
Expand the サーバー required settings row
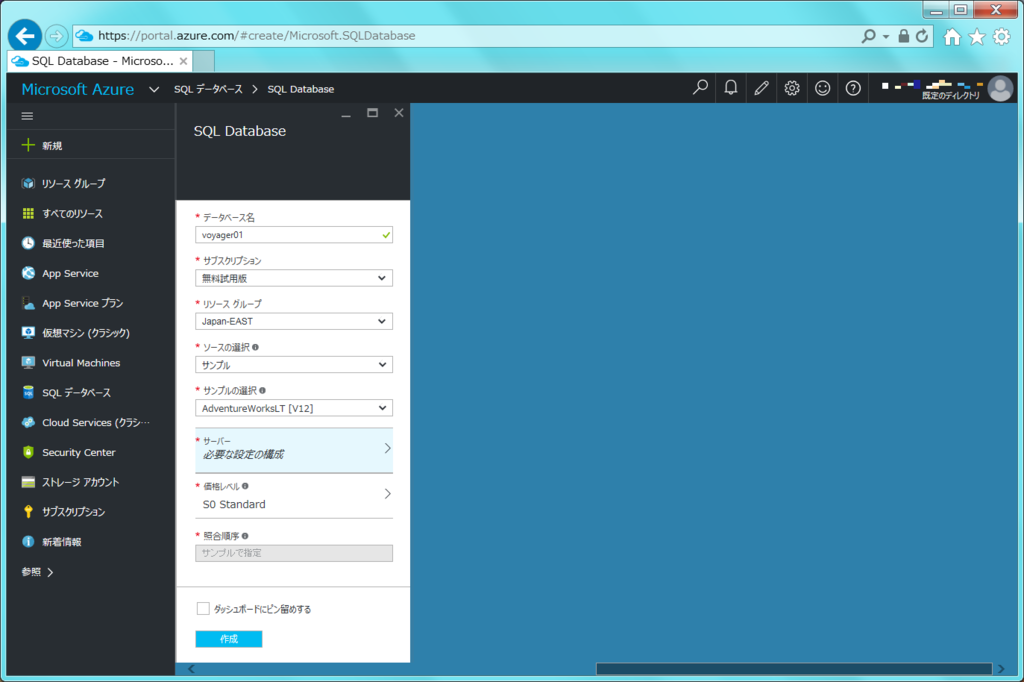294,450
